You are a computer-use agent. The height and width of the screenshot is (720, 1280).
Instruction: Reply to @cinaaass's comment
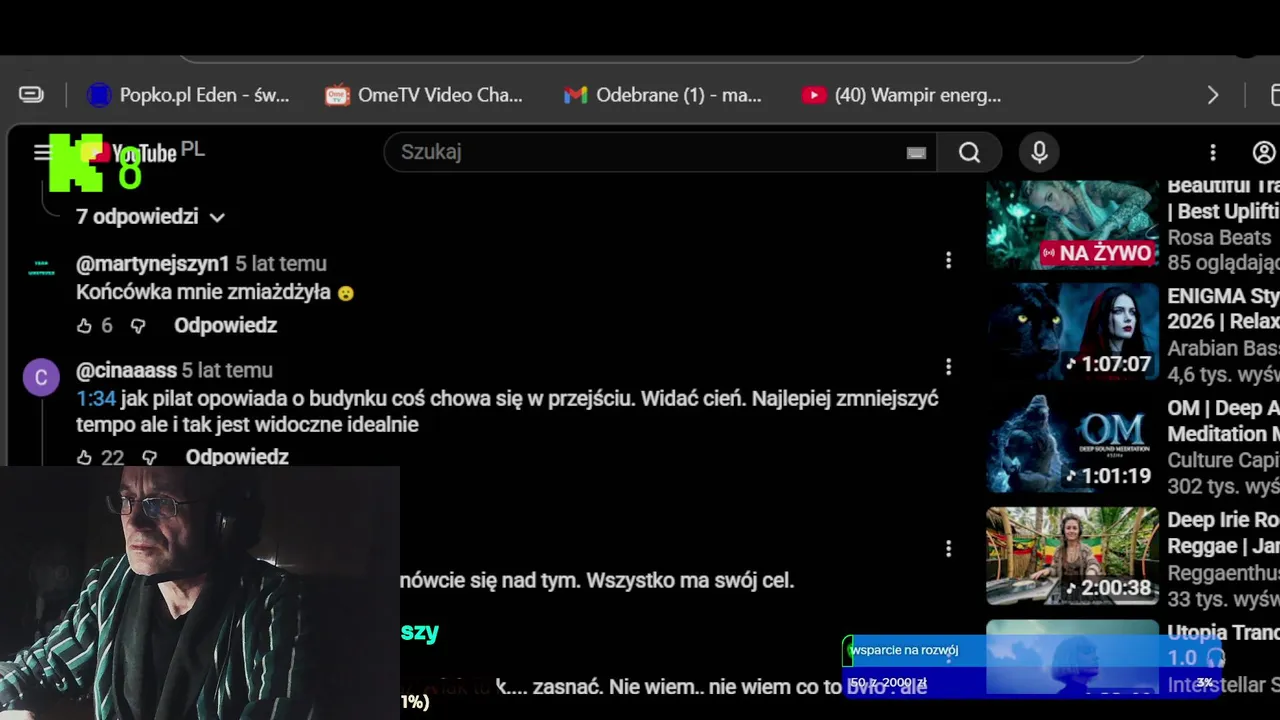(x=237, y=457)
